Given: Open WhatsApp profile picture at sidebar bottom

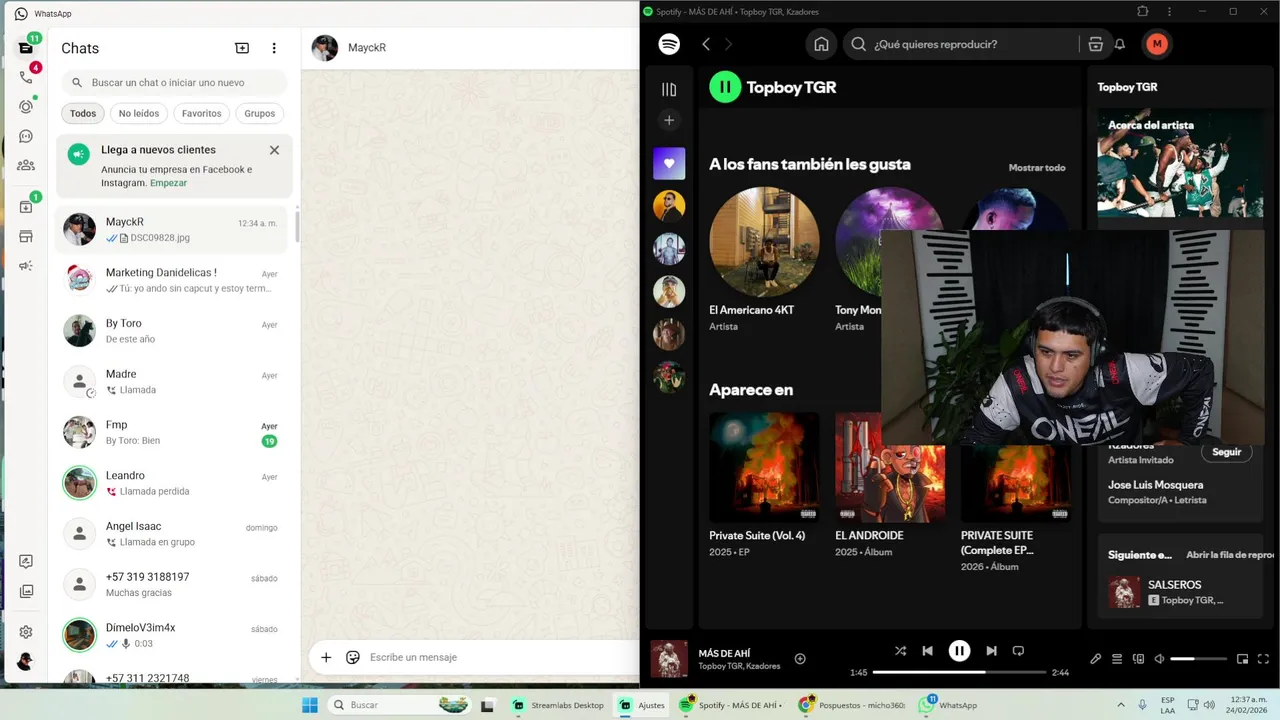Looking at the screenshot, I should click(x=26, y=662).
